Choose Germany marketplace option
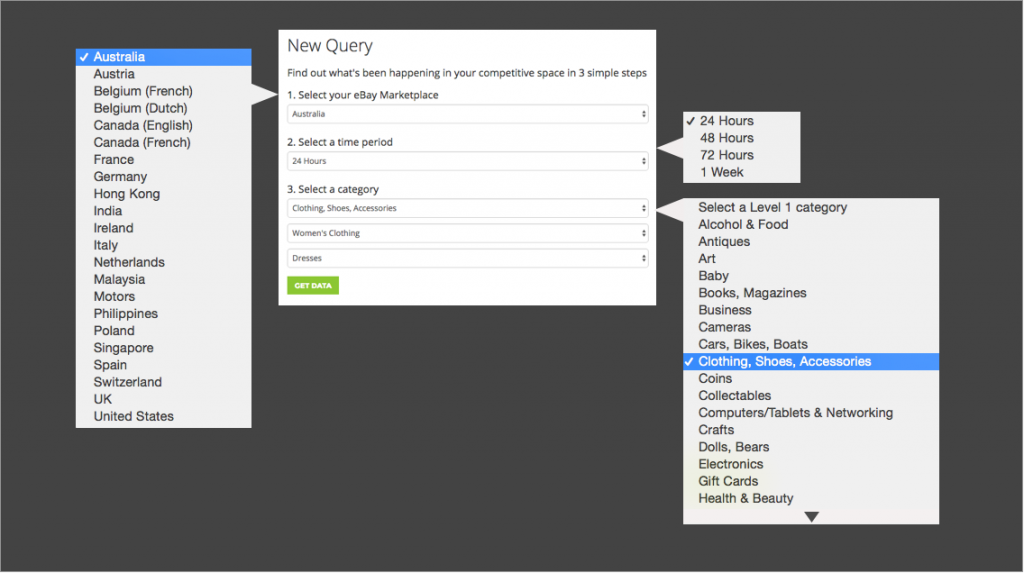 coord(163,176)
